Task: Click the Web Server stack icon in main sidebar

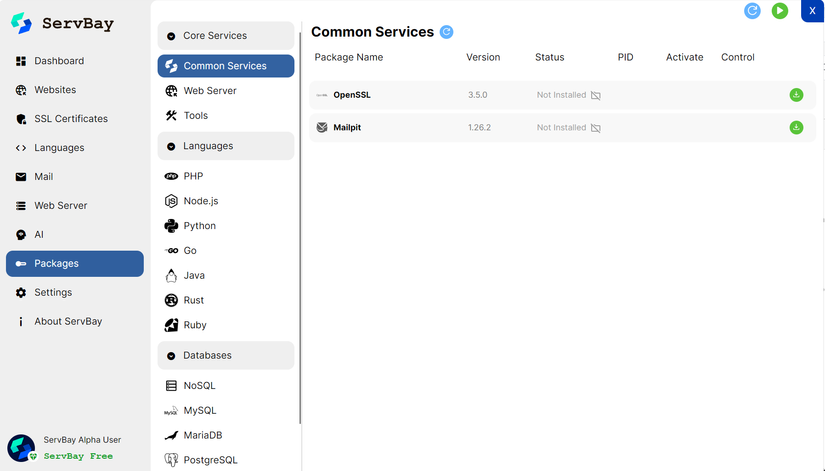Action: tap(21, 206)
